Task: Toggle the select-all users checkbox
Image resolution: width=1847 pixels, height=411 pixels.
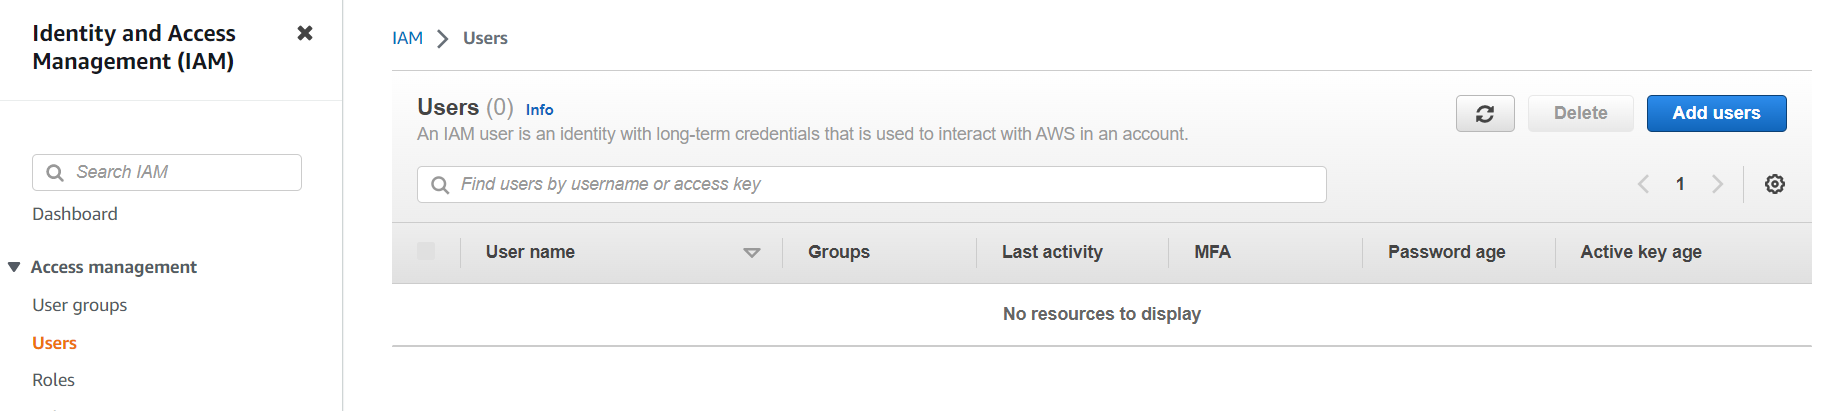Action: [x=426, y=251]
